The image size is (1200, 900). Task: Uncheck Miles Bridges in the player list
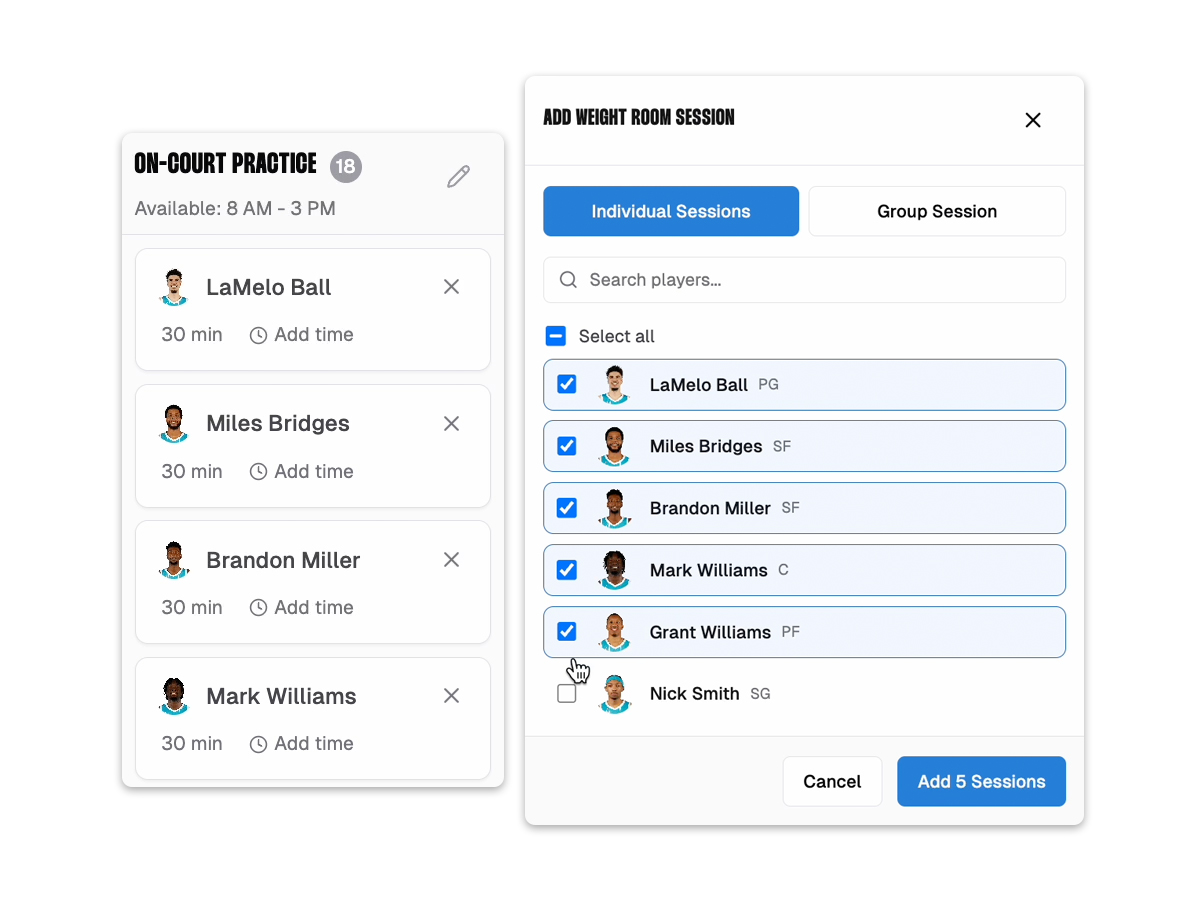567,446
